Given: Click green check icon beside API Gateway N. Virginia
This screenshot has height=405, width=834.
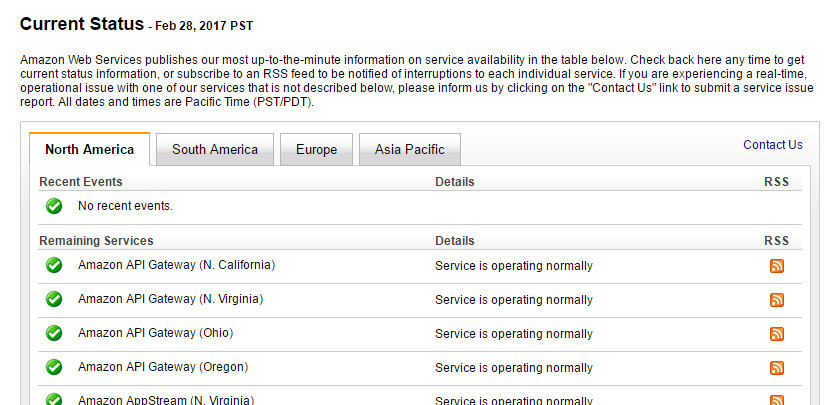Looking at the screenshot, I should pos(54,299).
